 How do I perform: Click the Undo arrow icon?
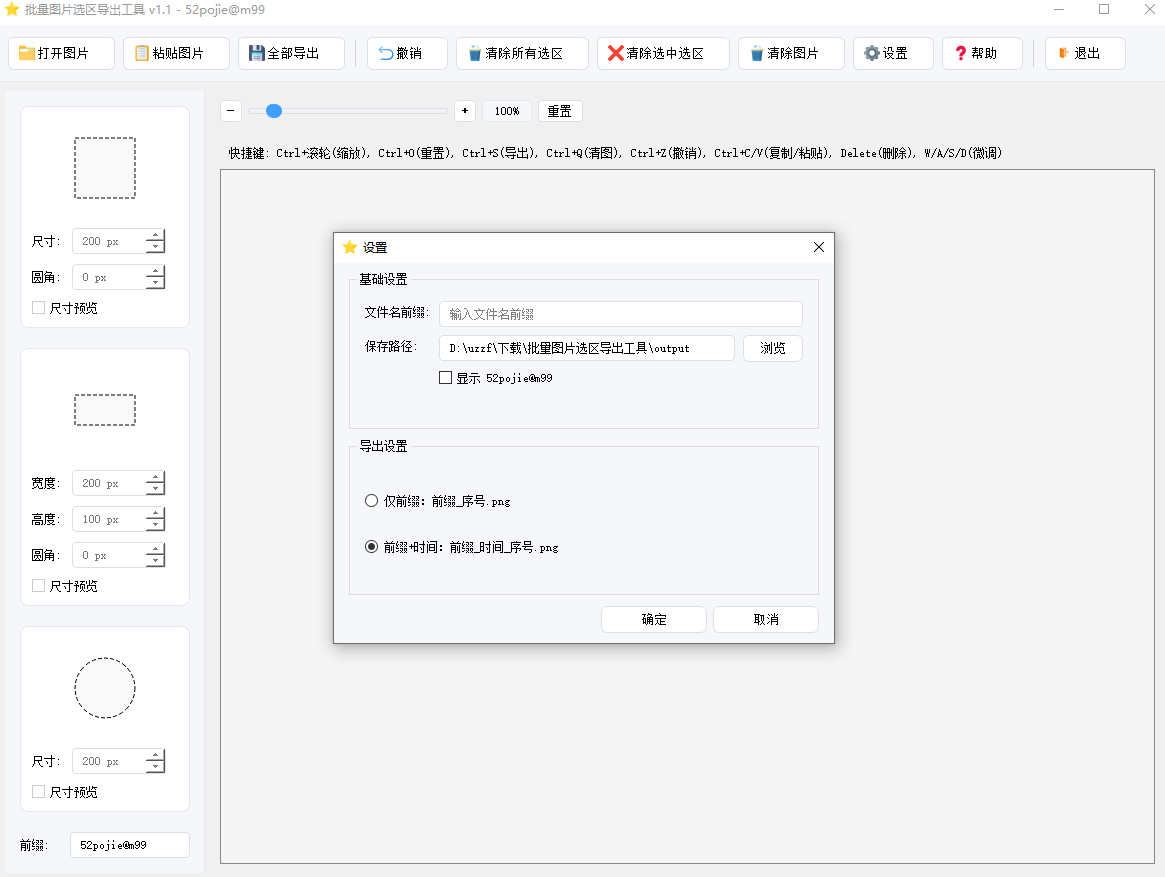tap(386, 54)
